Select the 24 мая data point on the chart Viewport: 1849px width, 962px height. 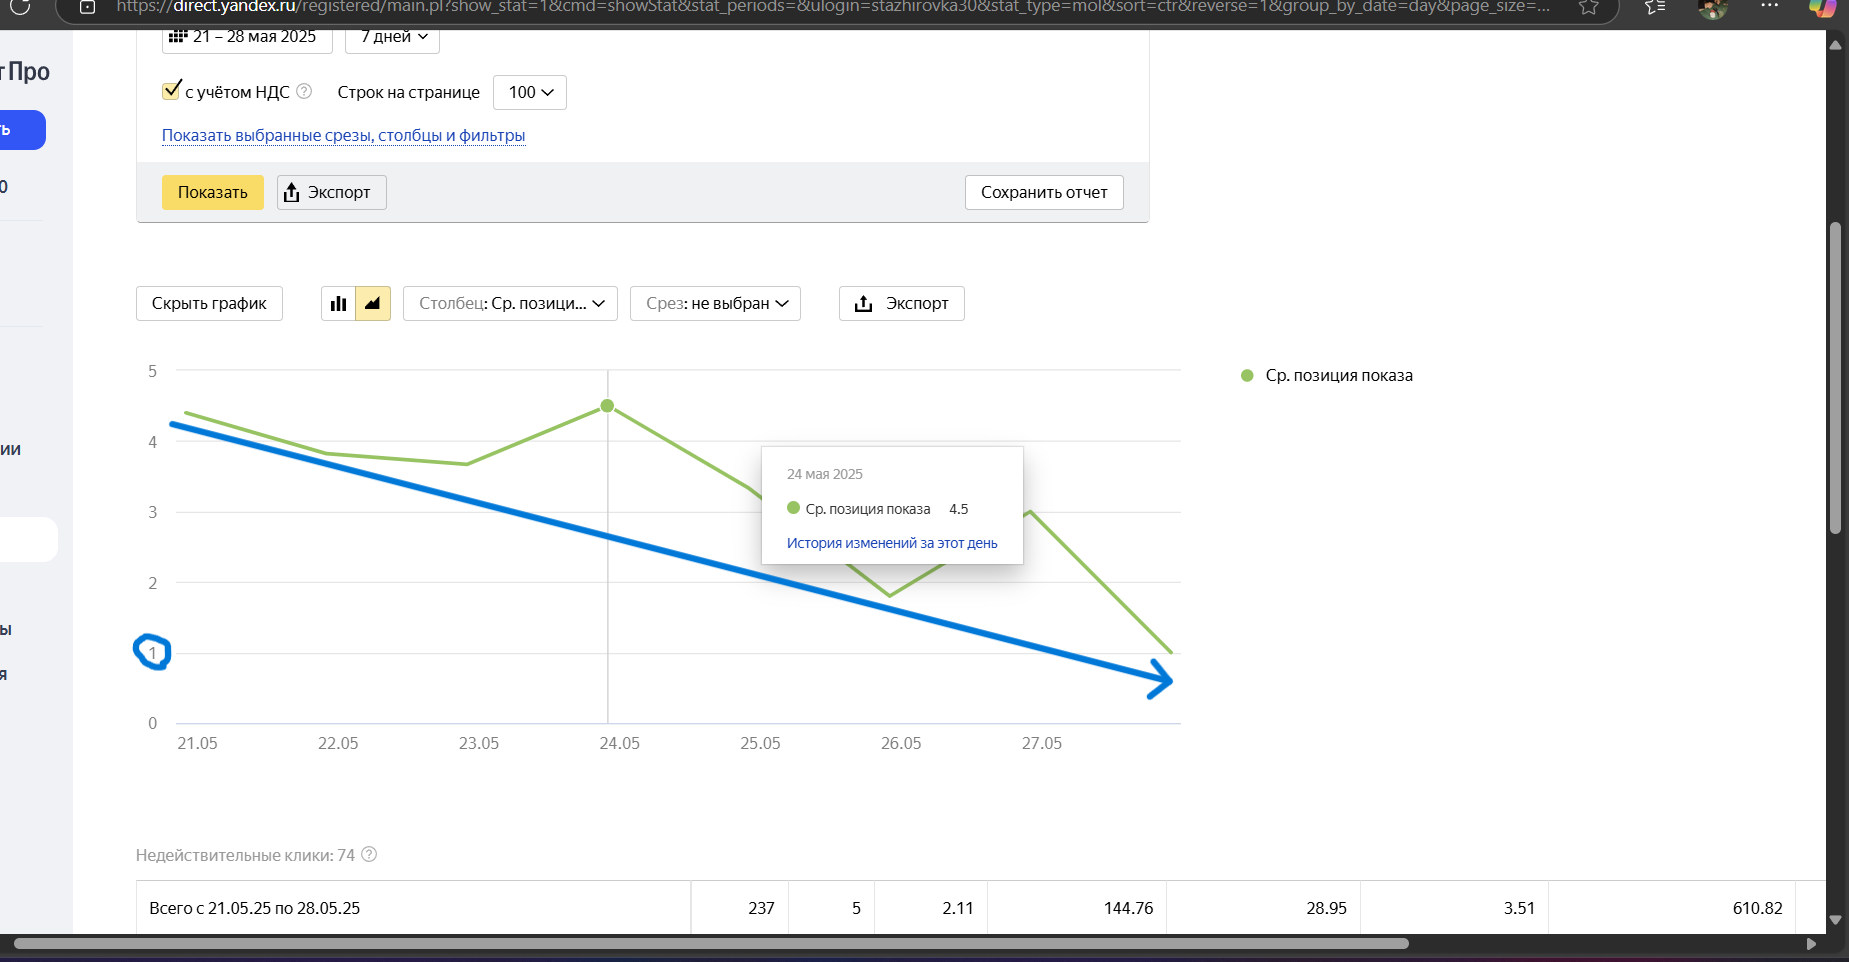click(607, 406)
